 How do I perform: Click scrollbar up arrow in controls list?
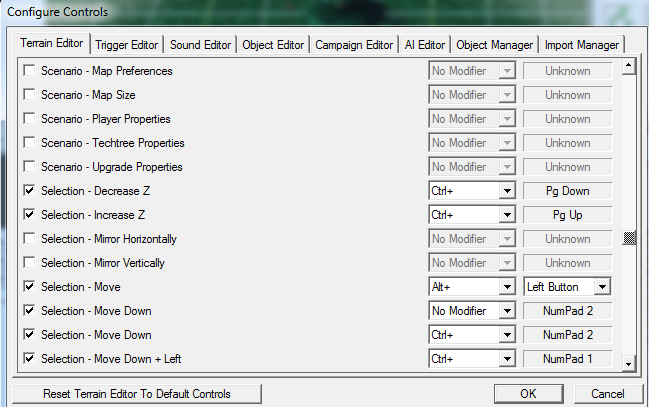click(x=629, y=68)
